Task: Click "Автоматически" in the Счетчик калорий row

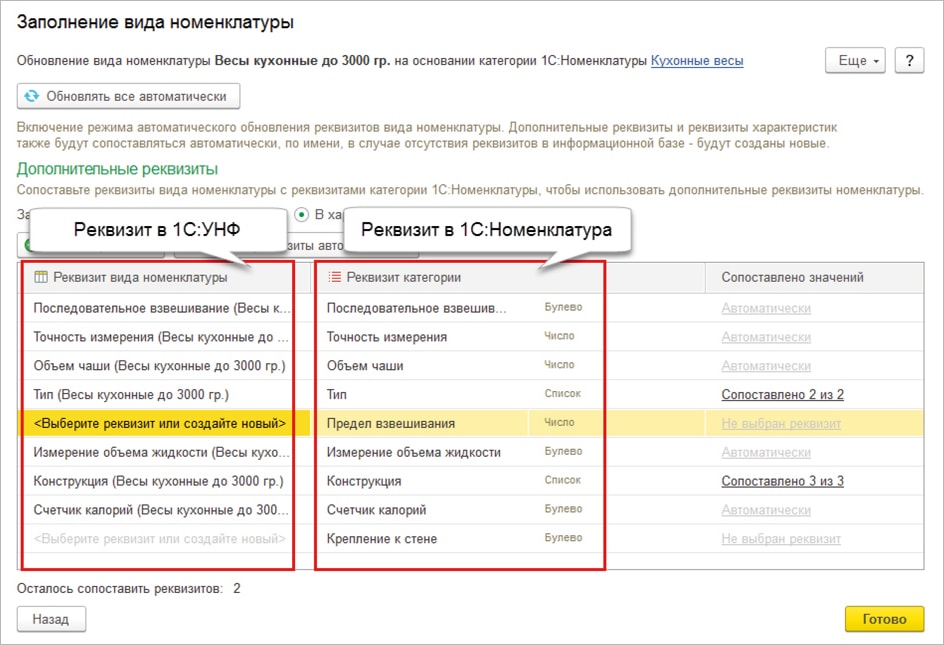Action: click(766, 511)
